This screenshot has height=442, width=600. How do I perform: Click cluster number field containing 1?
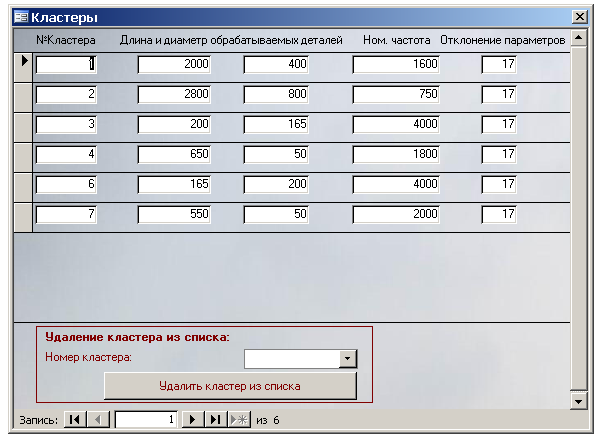click(66, 64)
